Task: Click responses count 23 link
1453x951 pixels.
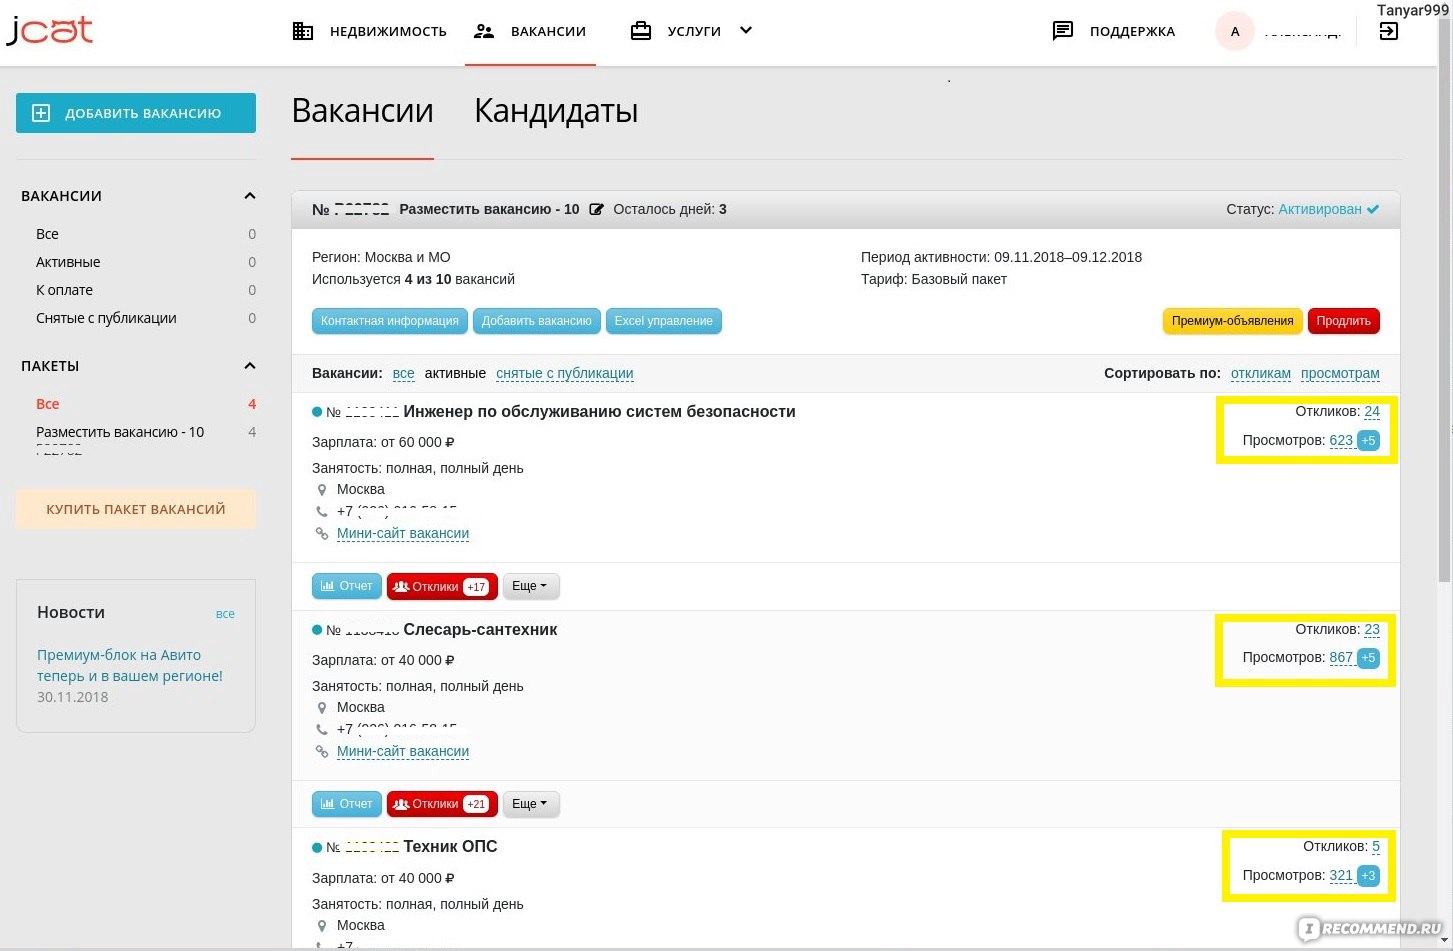Action: (1372, 630)
